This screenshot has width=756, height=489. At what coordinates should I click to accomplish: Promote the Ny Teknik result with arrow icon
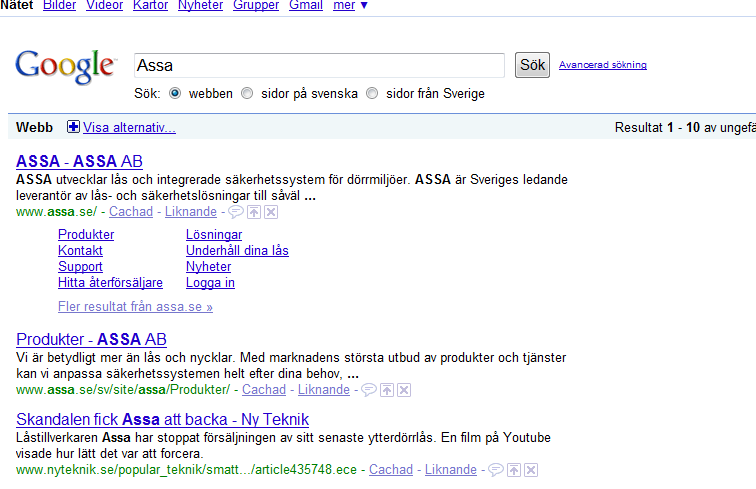pyautogui.click(x=514, y=470)
